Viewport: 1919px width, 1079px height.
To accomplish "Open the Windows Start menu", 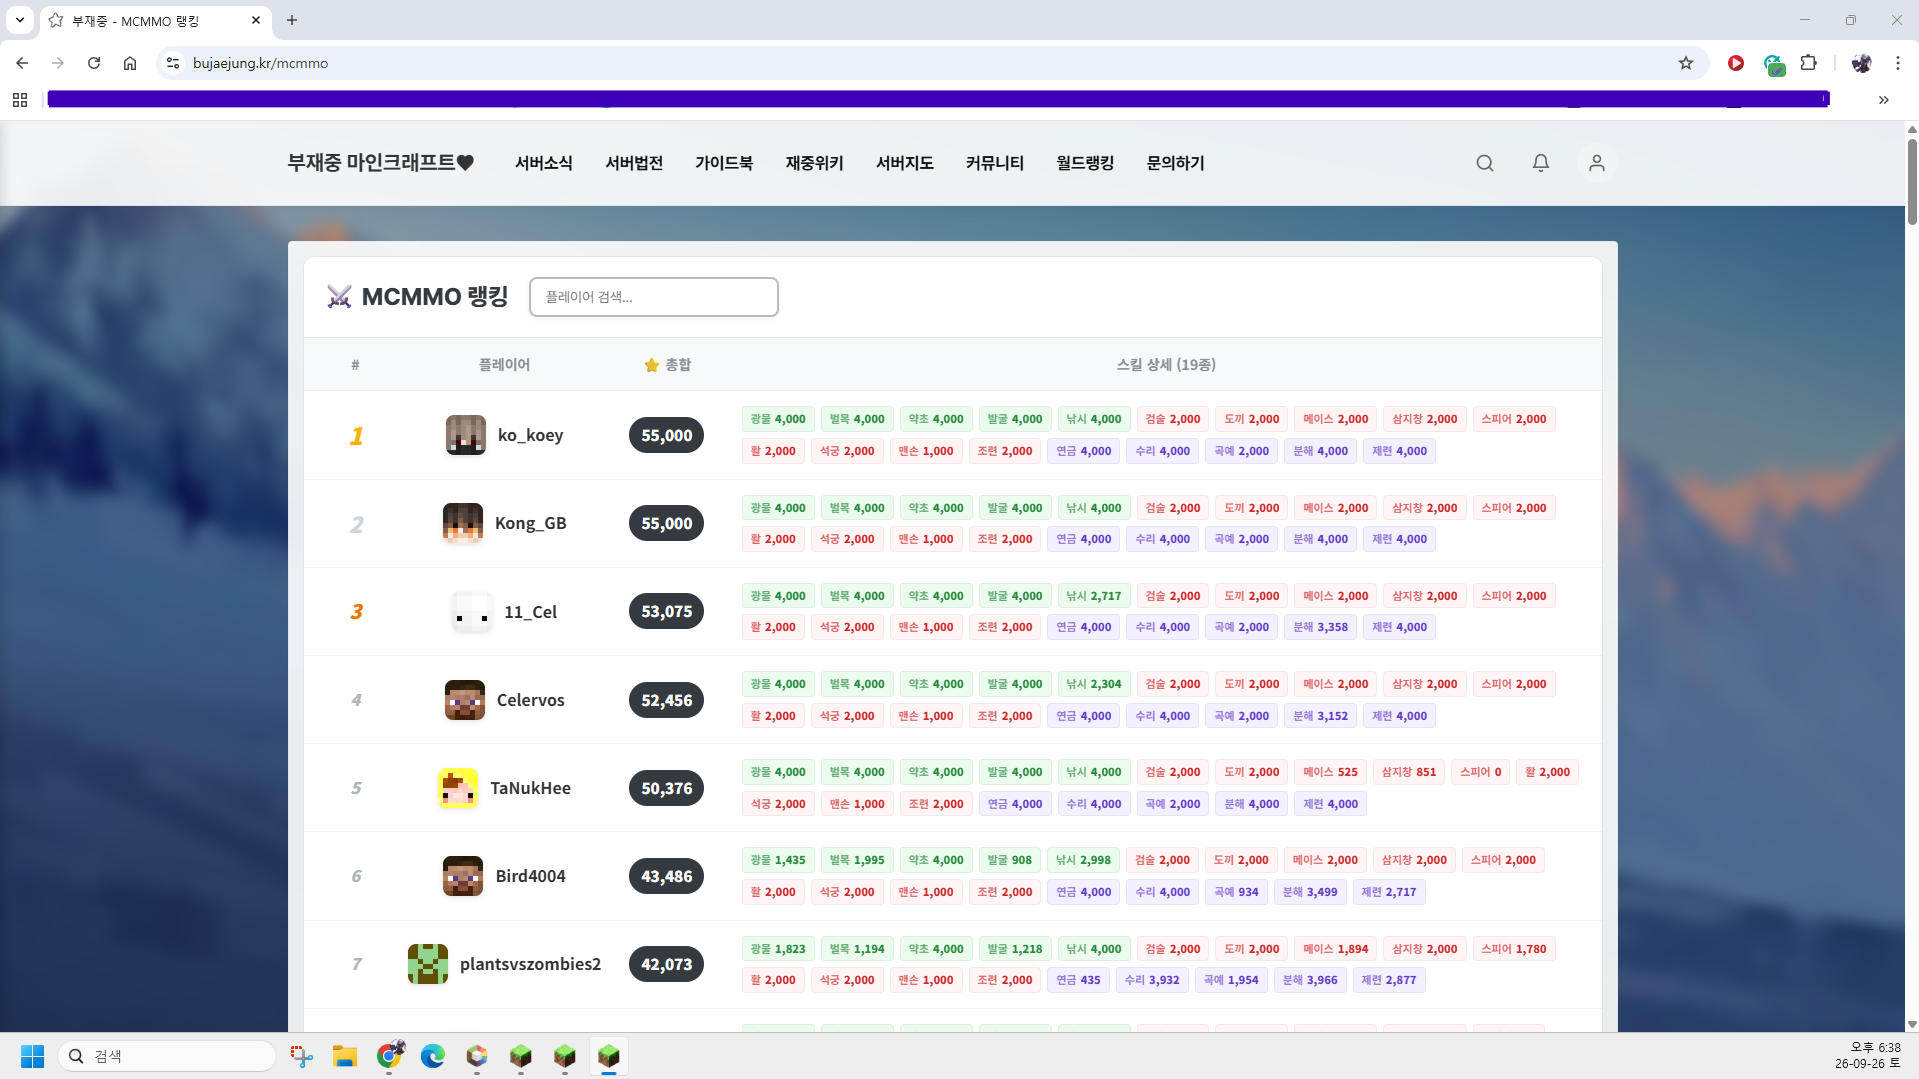I will point(32,1056).
